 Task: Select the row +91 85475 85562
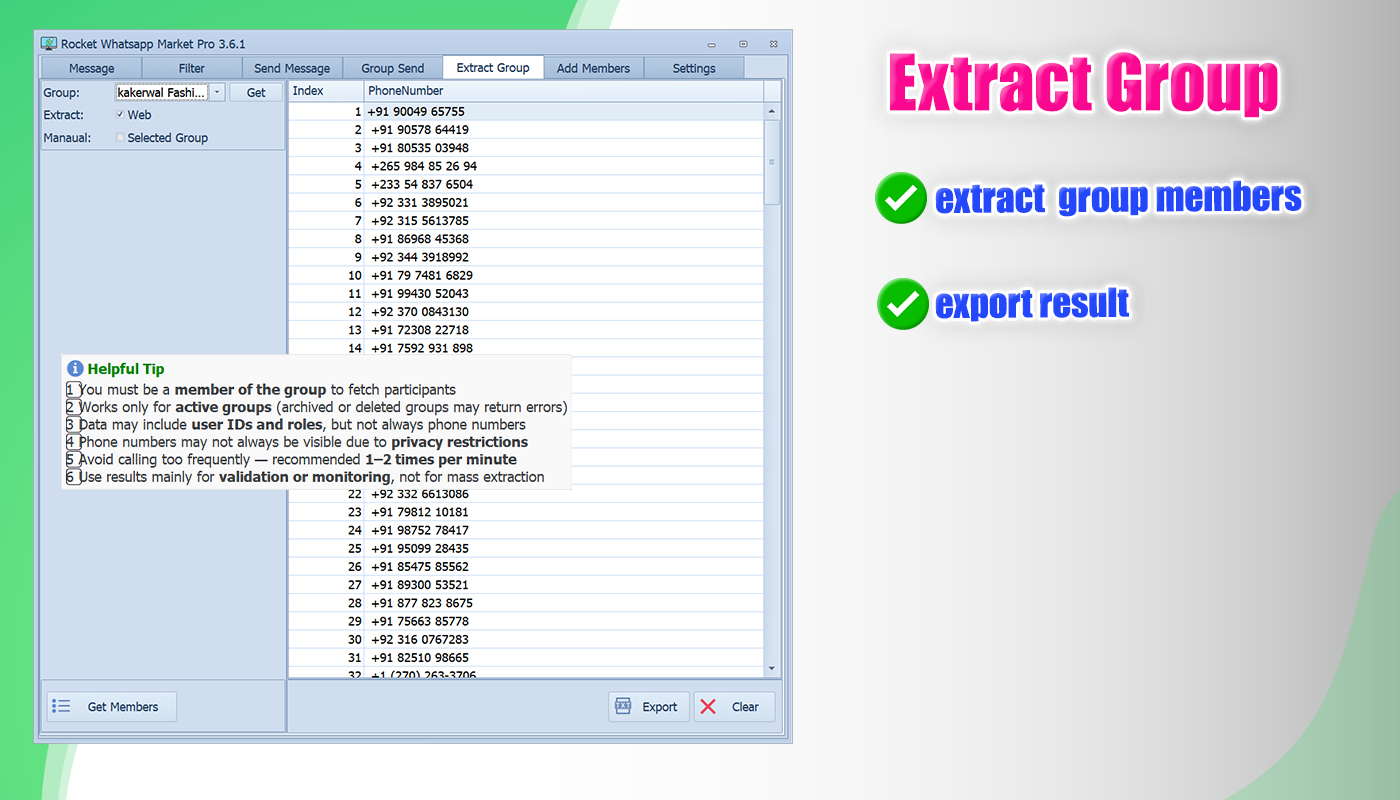[526, 566]
